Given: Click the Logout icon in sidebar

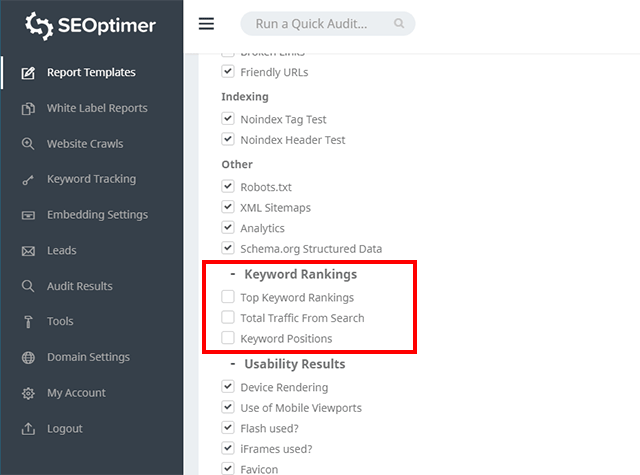Looking at the screenshot, I should (28, 429).
